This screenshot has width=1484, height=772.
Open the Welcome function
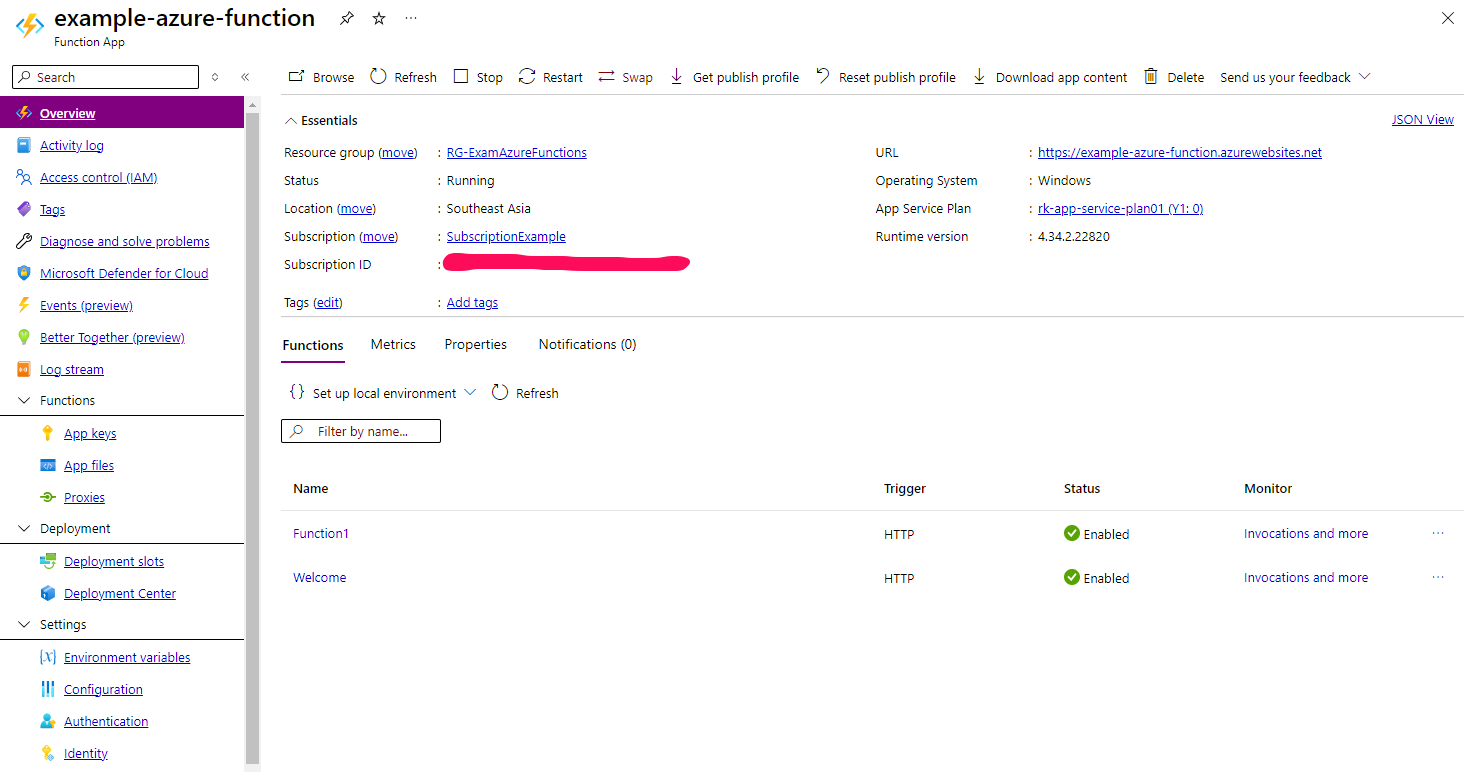(320, 577)
